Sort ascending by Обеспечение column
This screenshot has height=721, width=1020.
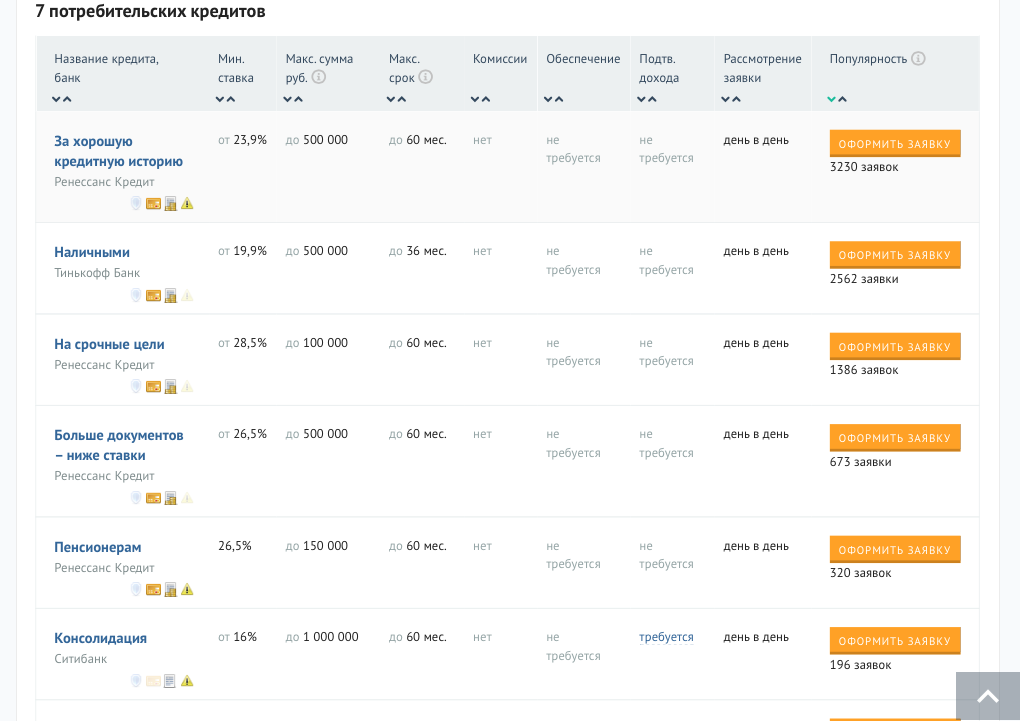point(559,100)
